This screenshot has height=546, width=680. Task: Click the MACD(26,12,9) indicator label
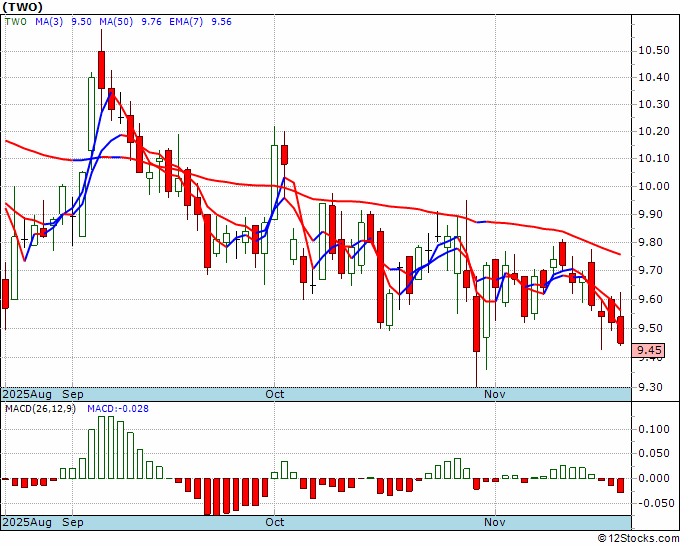pos(40,409)
